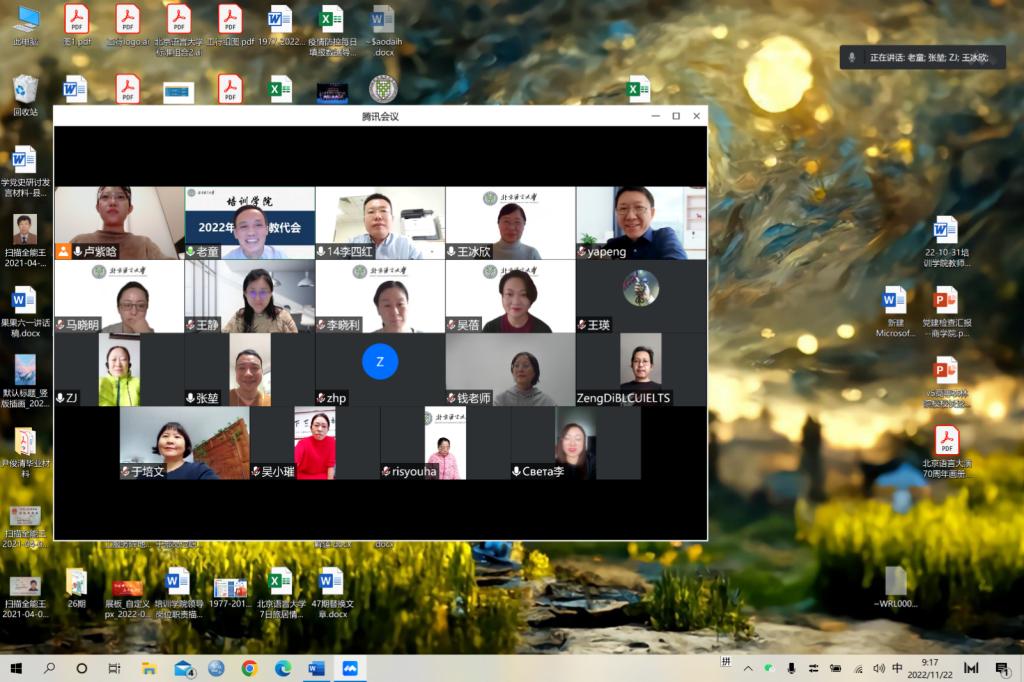Select the zhp participant's blue Z avatar
Image resolution: width=1024 pixels, height=682 pixels.
[380, 361]
